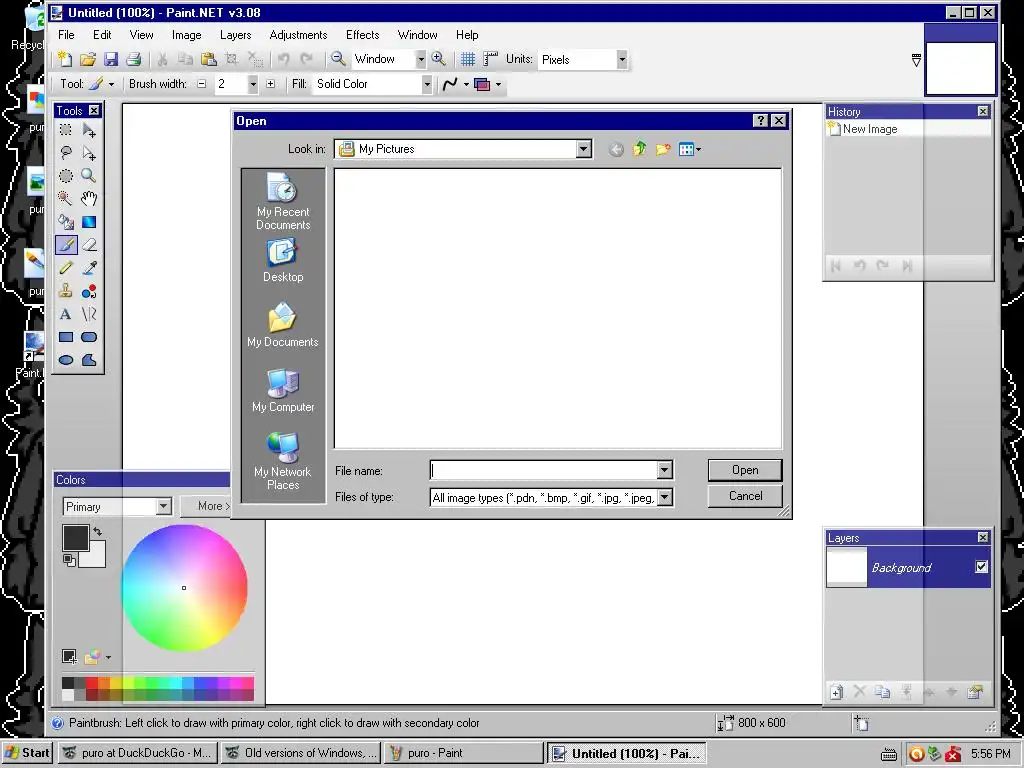Select the Magic Wand tool
Viewport: 1024px width, 768px height.
(66, 199)
